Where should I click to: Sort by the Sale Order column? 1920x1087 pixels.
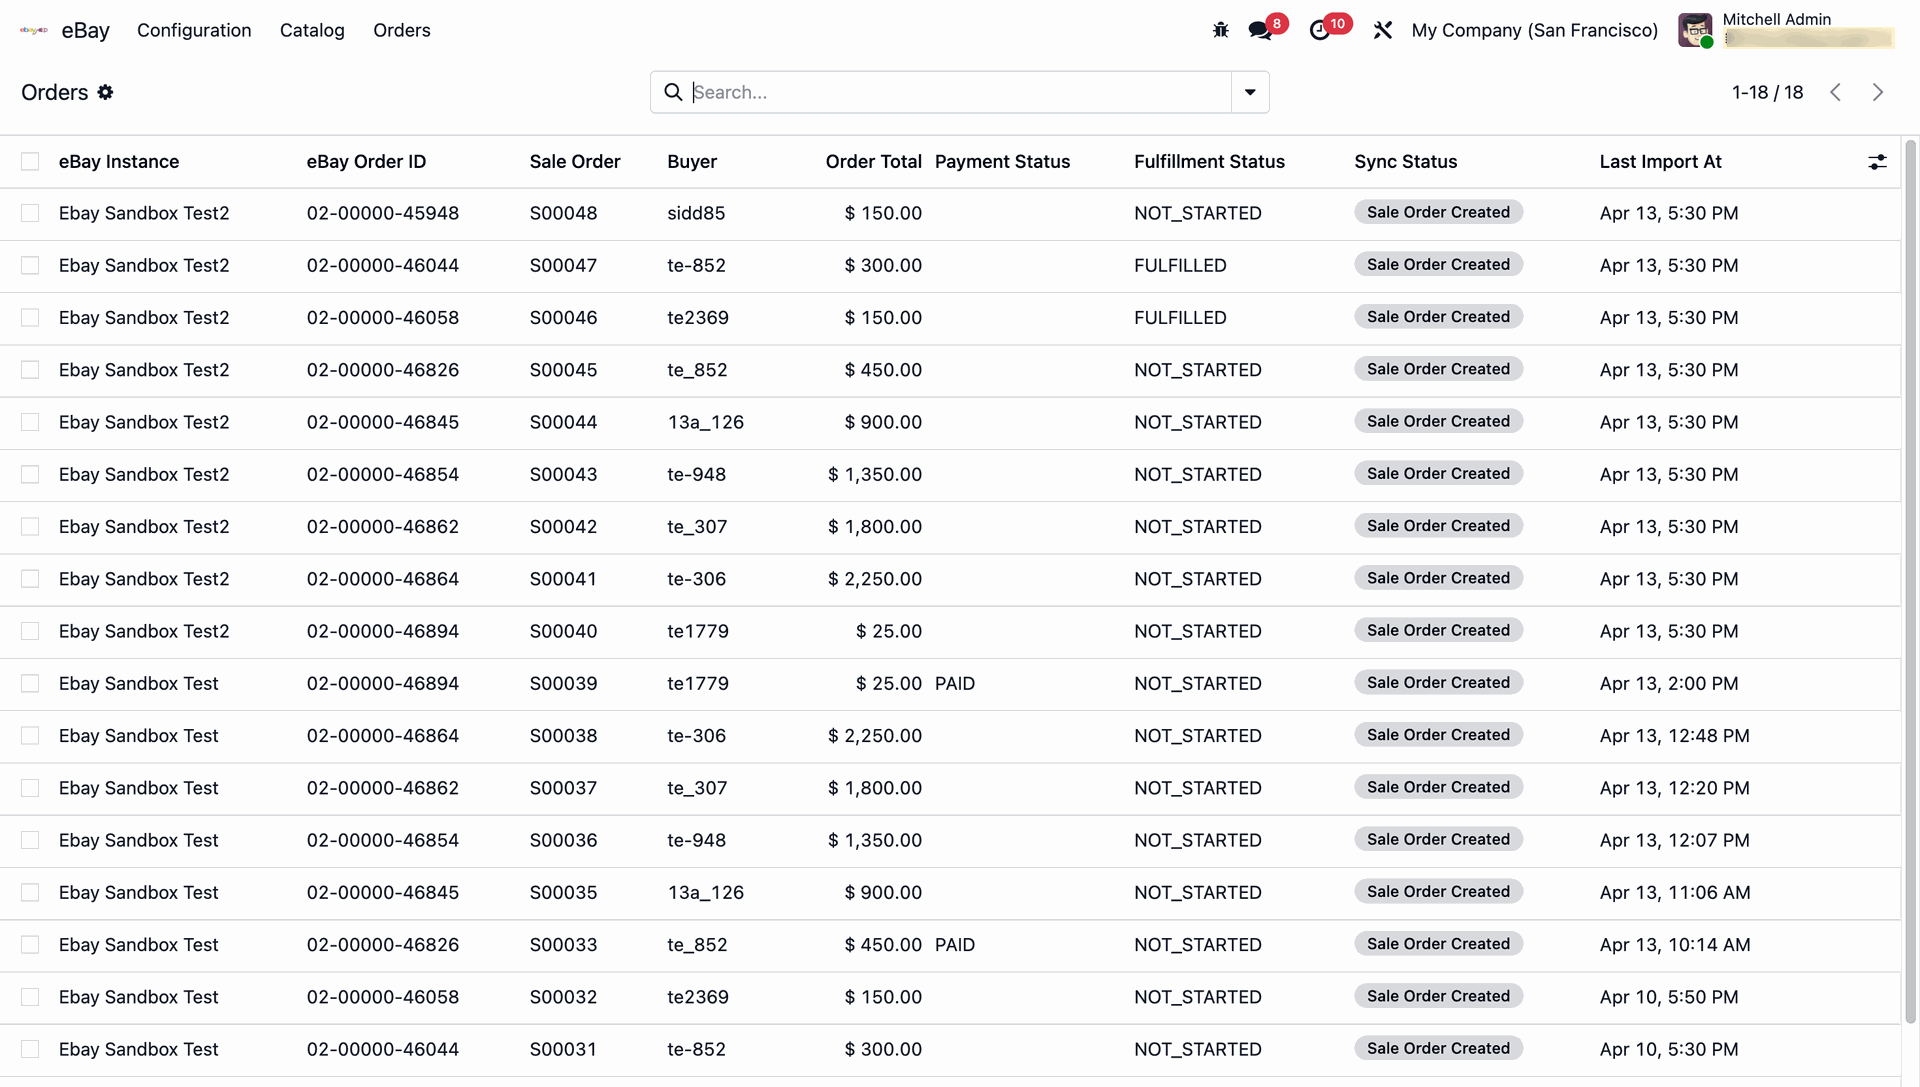coord(575,162)
